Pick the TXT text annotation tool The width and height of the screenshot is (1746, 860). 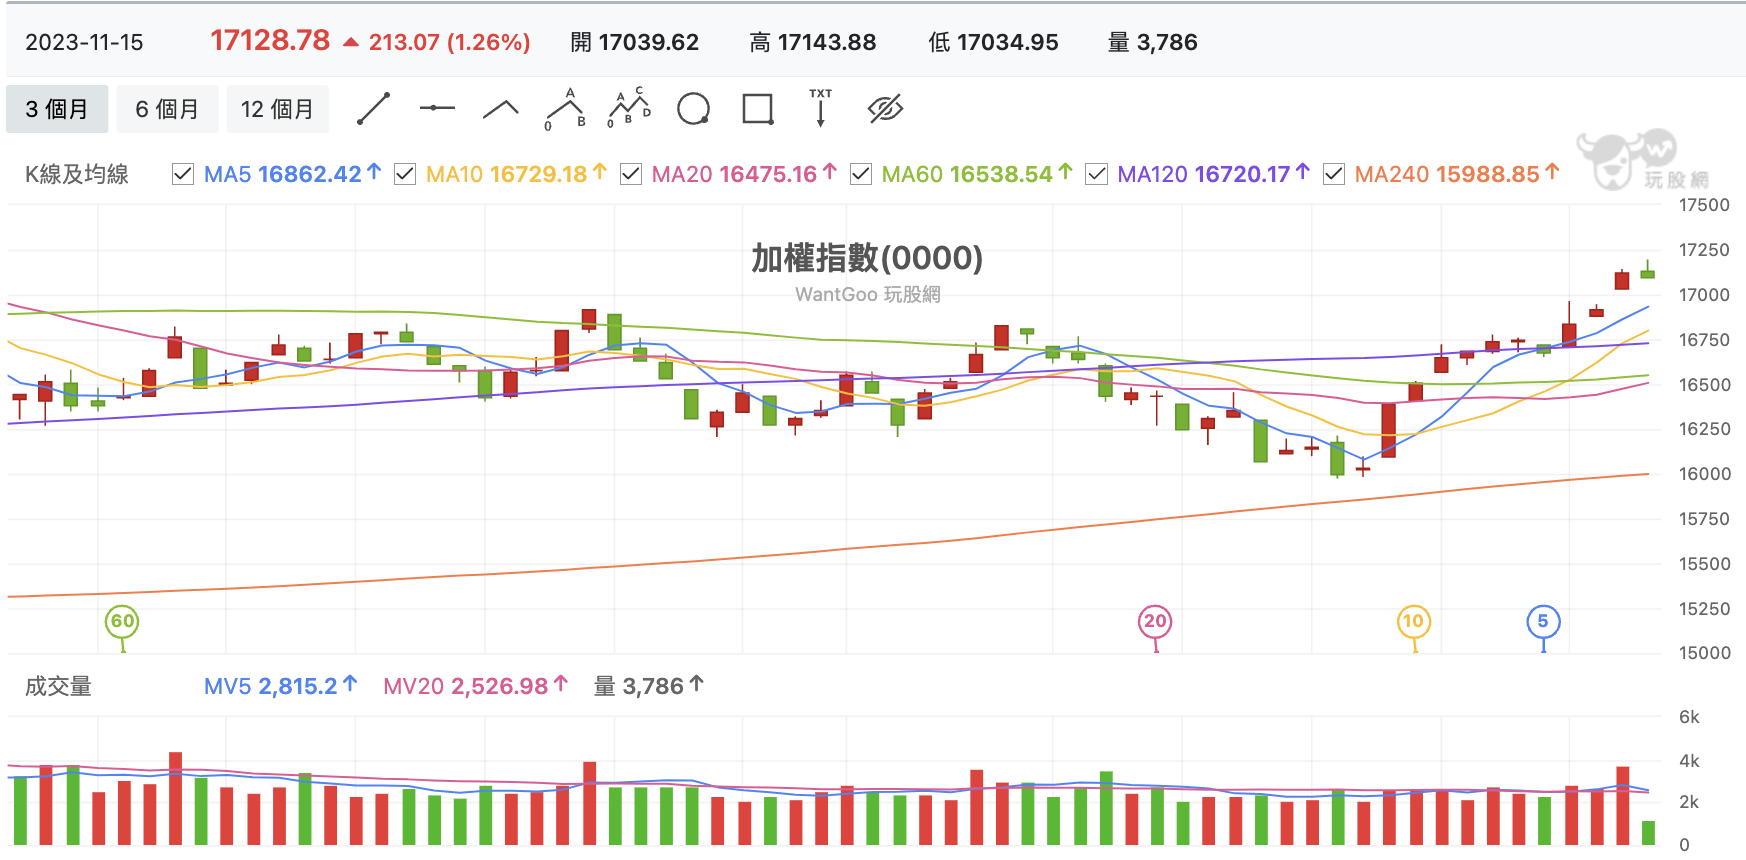(821, 108)
